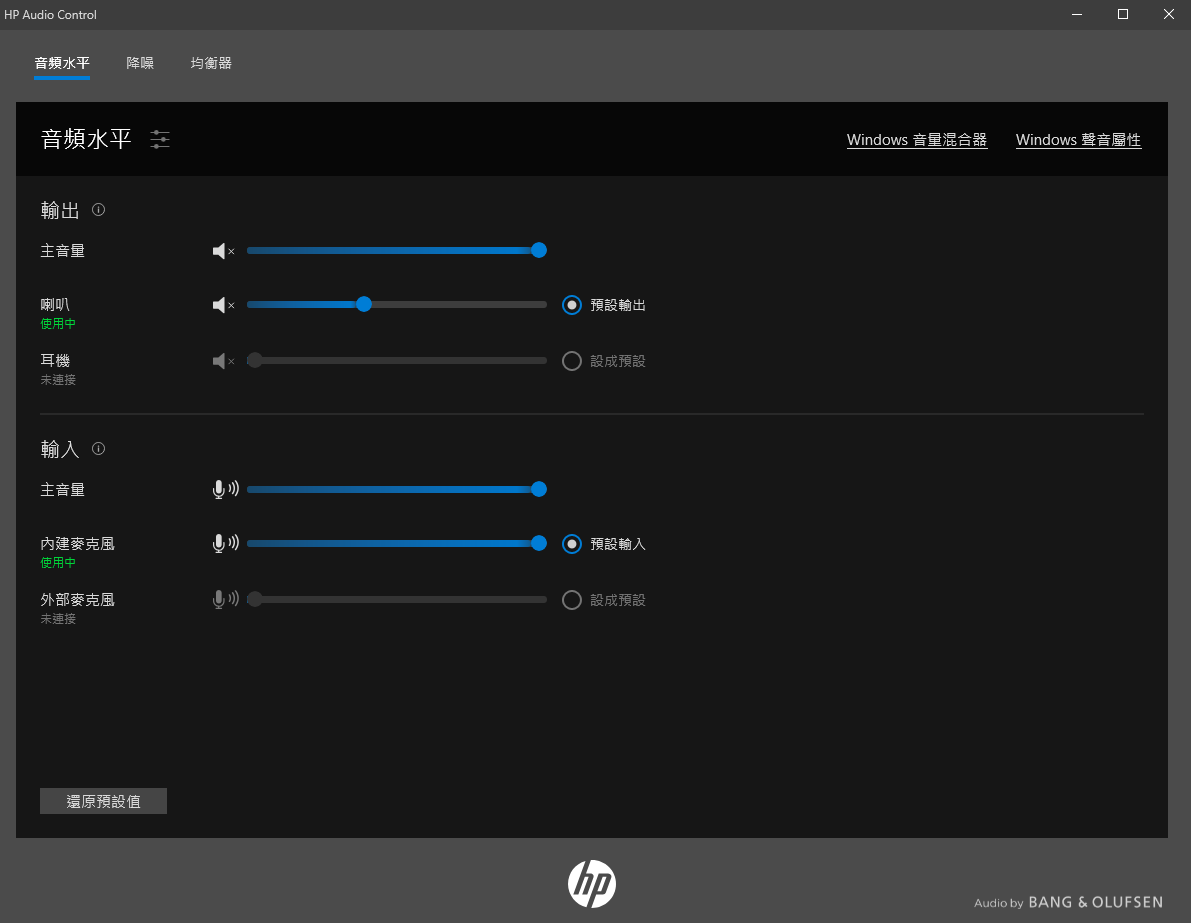This screenshot has width=1191, height=923.
Task: Open Windows 音量混合器 link
Action: 916,140
